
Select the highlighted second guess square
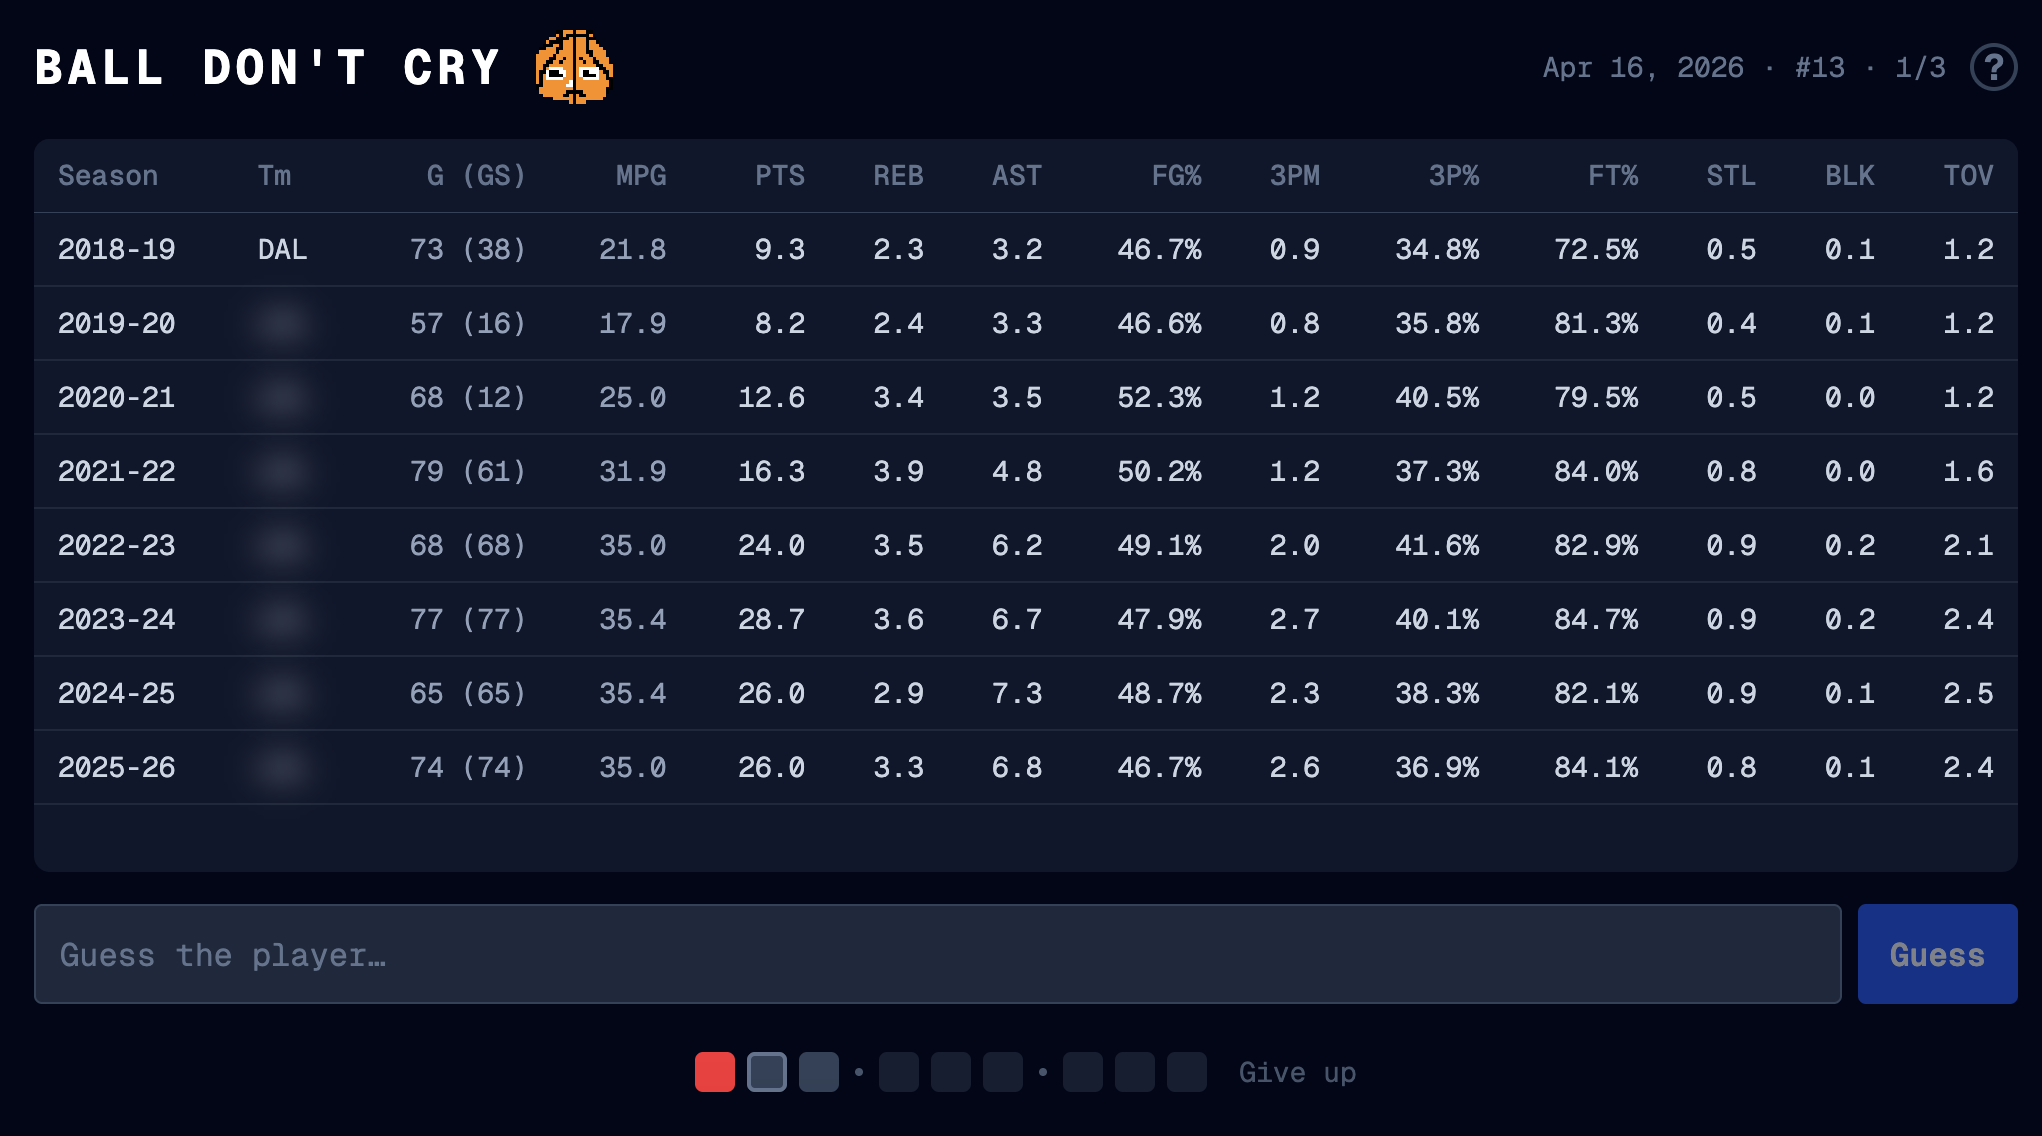pyautogui.click(x=767, y=1072)
